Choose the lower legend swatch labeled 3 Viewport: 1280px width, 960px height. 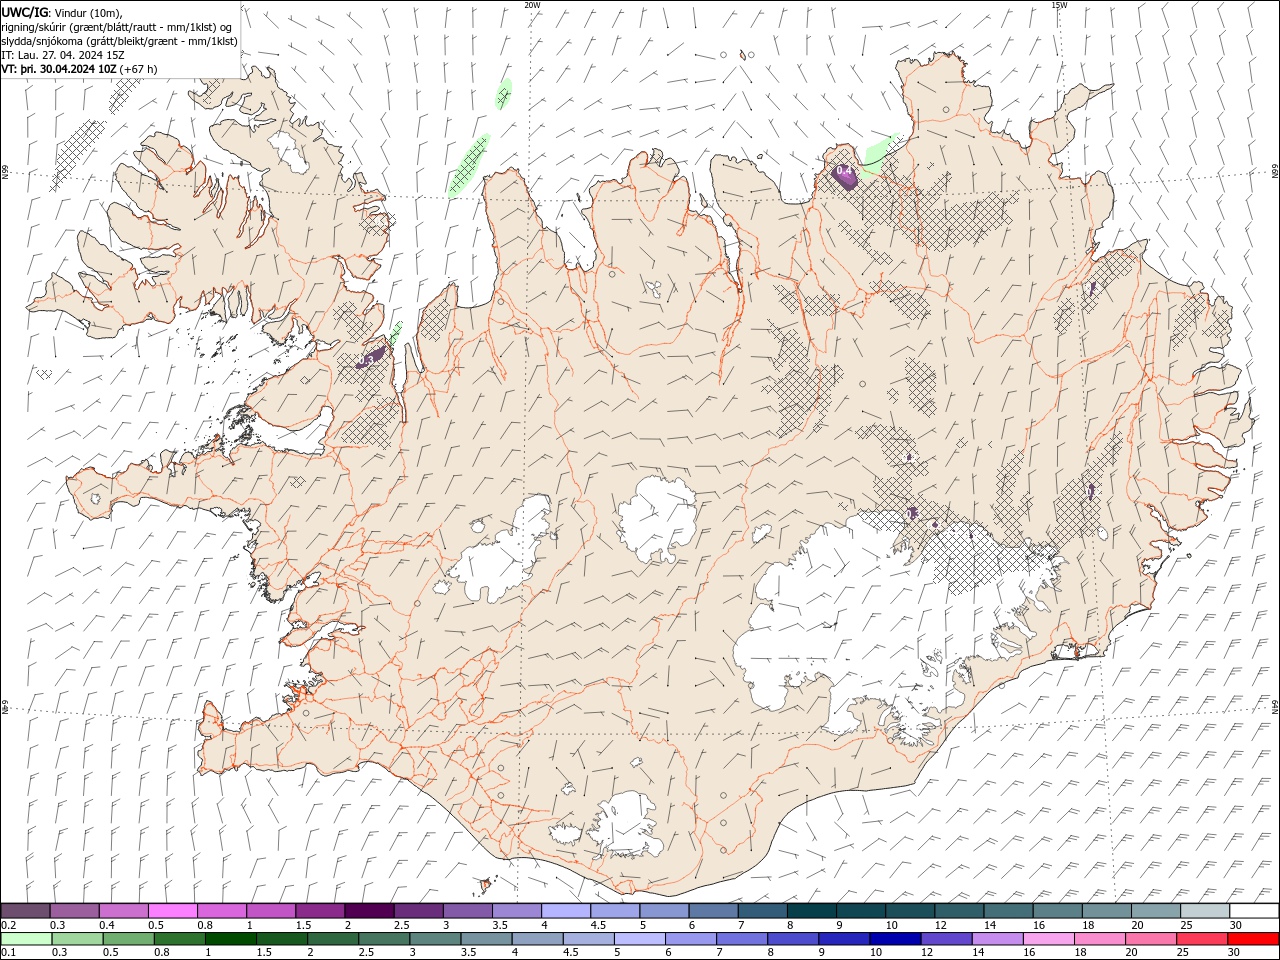434,939
